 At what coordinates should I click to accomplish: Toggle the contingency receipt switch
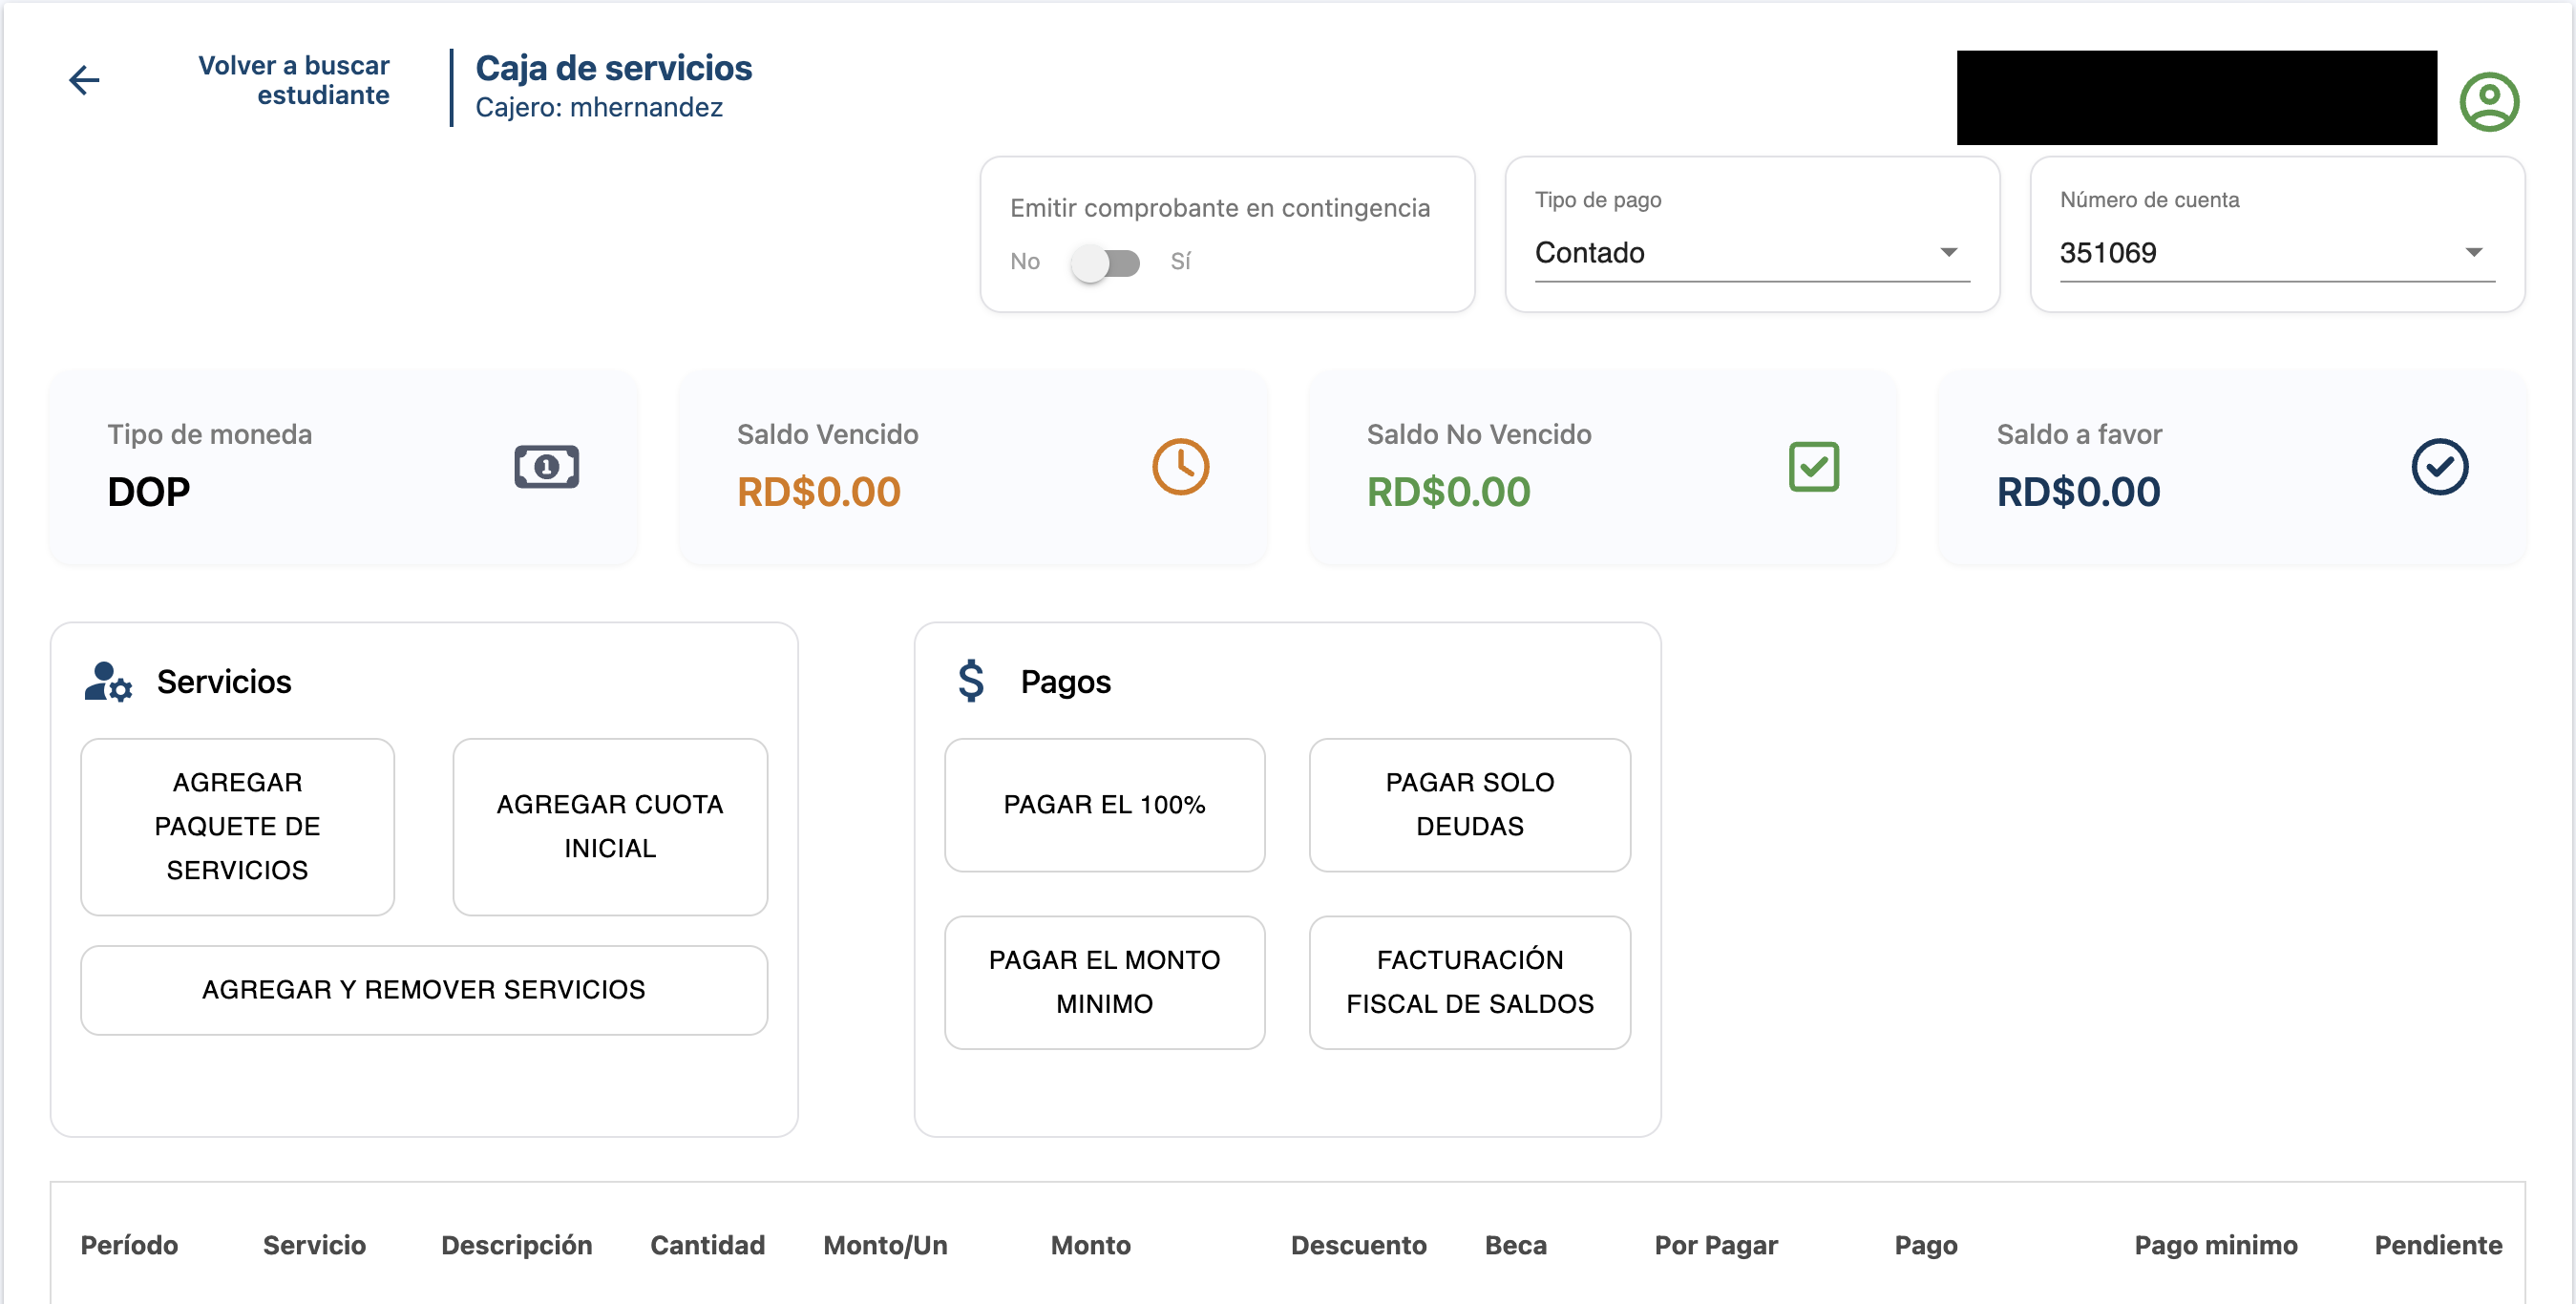point(1105,263)
